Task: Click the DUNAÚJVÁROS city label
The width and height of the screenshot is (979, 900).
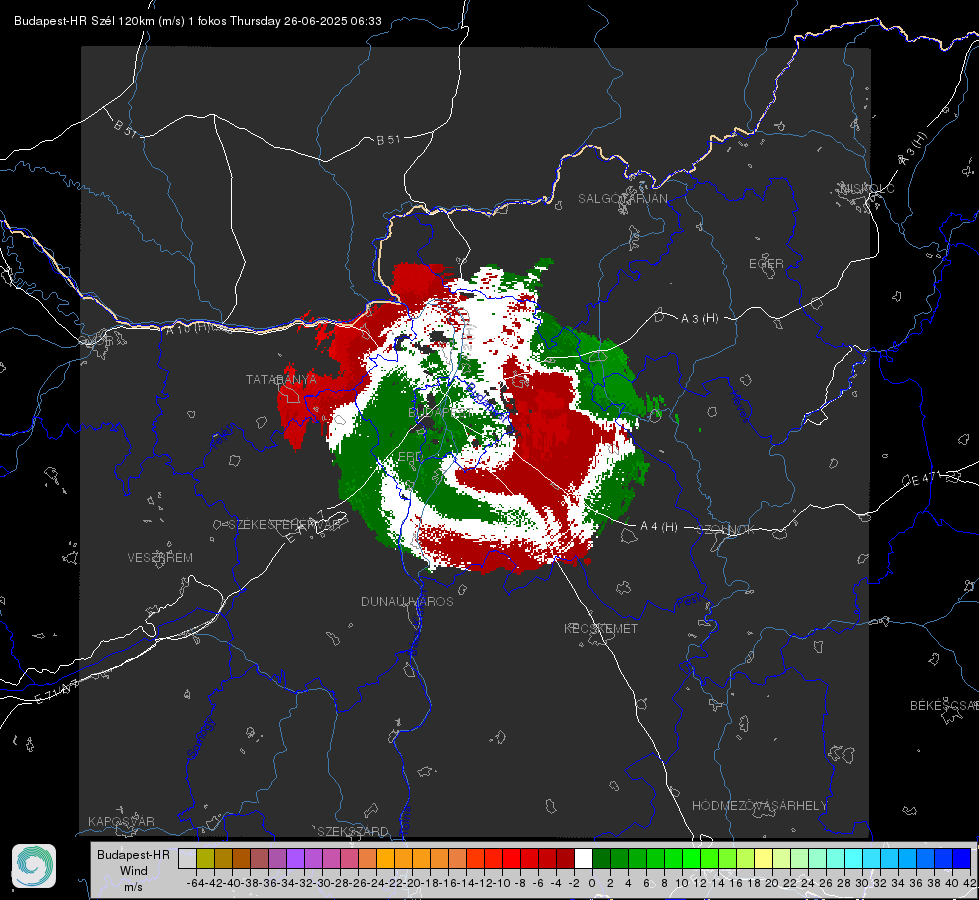Action: [407, 601]
